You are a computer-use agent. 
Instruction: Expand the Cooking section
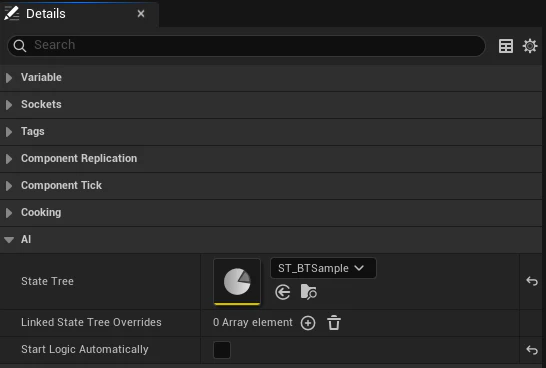point(9,213)
